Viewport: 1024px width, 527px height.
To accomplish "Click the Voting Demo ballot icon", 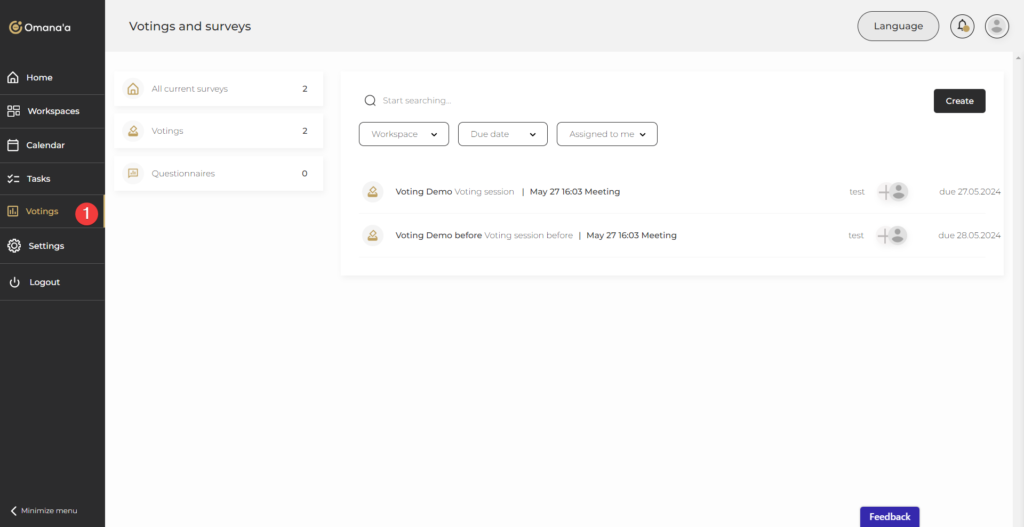I will [x=372, y=192].
